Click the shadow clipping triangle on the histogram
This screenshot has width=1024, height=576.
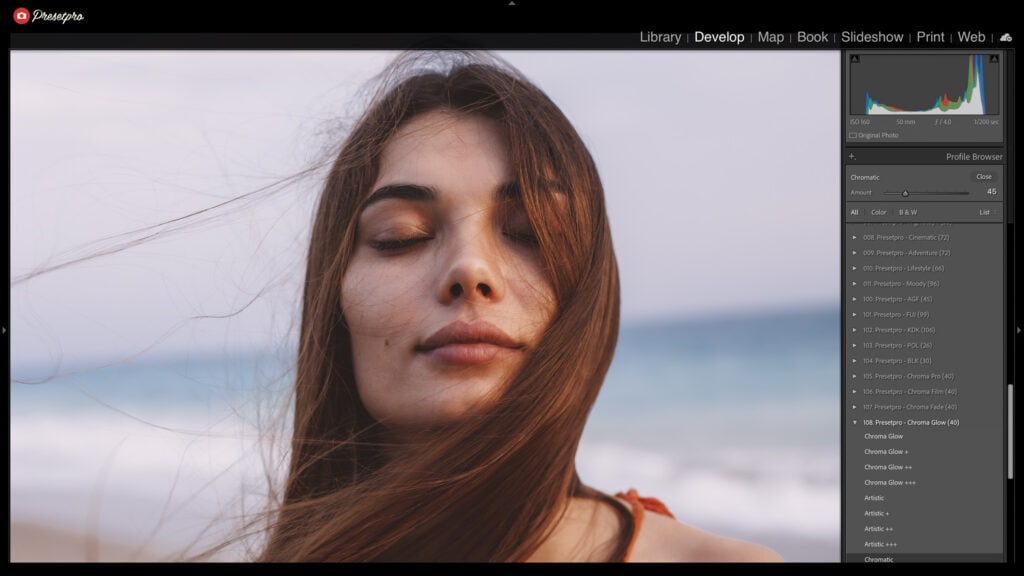coord(855,59)
